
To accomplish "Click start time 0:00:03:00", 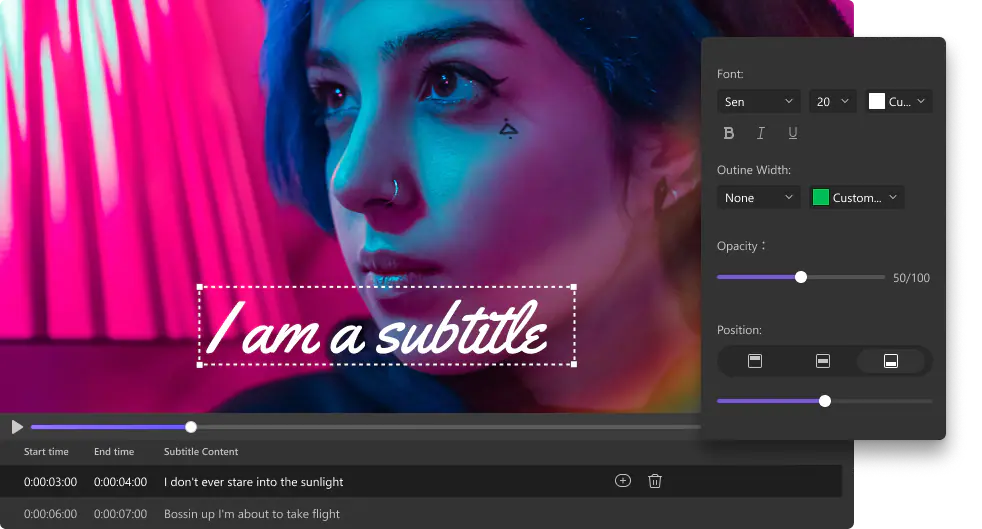I will click(x=50, y=482).
